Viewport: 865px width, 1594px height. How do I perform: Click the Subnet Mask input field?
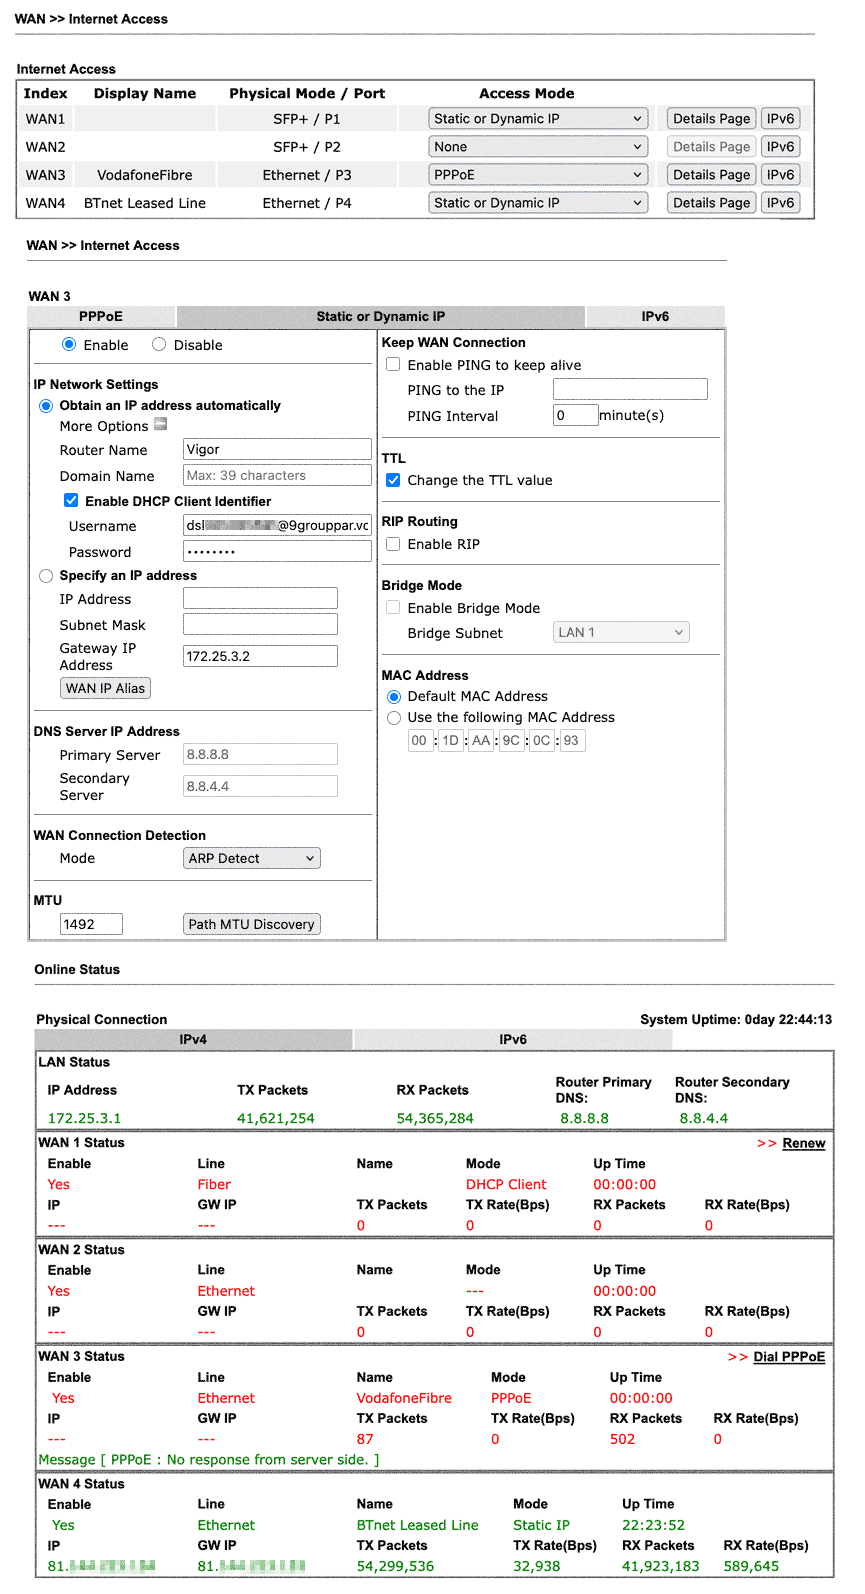(x=260, y=624)
